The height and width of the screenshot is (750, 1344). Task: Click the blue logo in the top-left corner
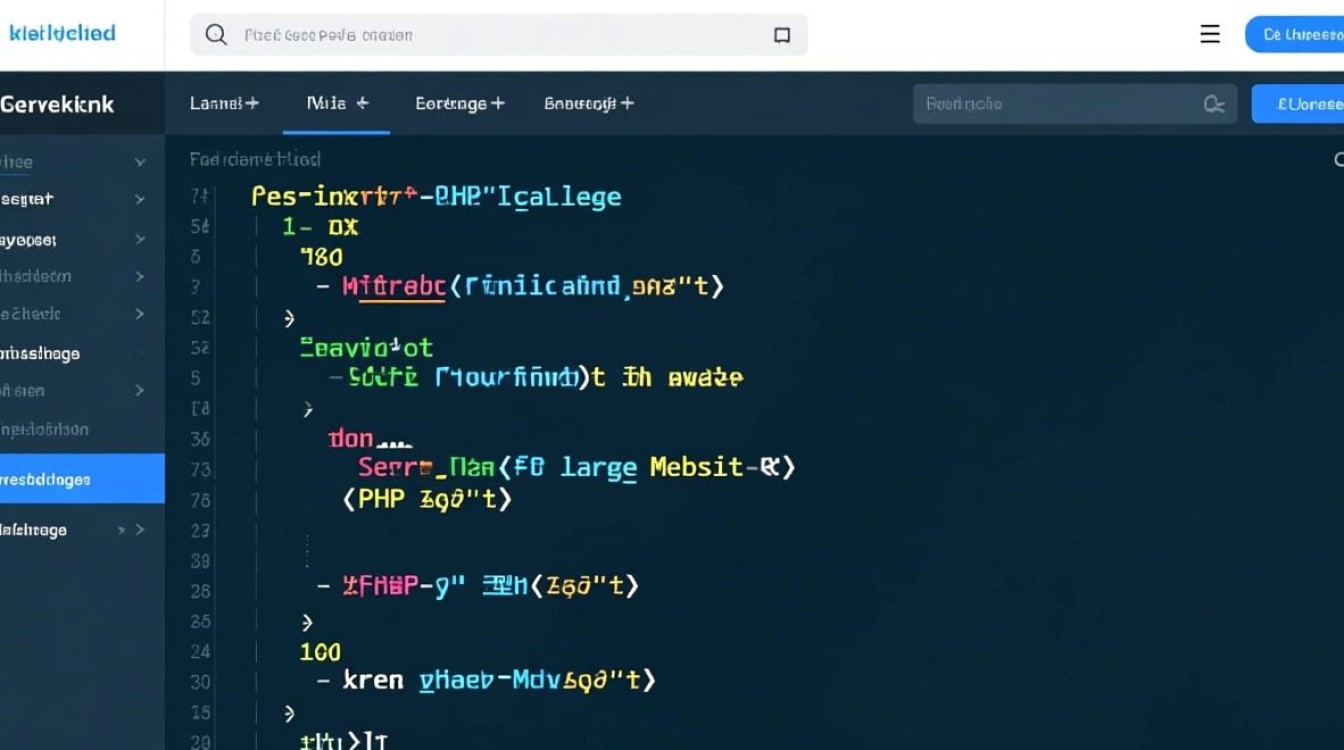[62, 33]
